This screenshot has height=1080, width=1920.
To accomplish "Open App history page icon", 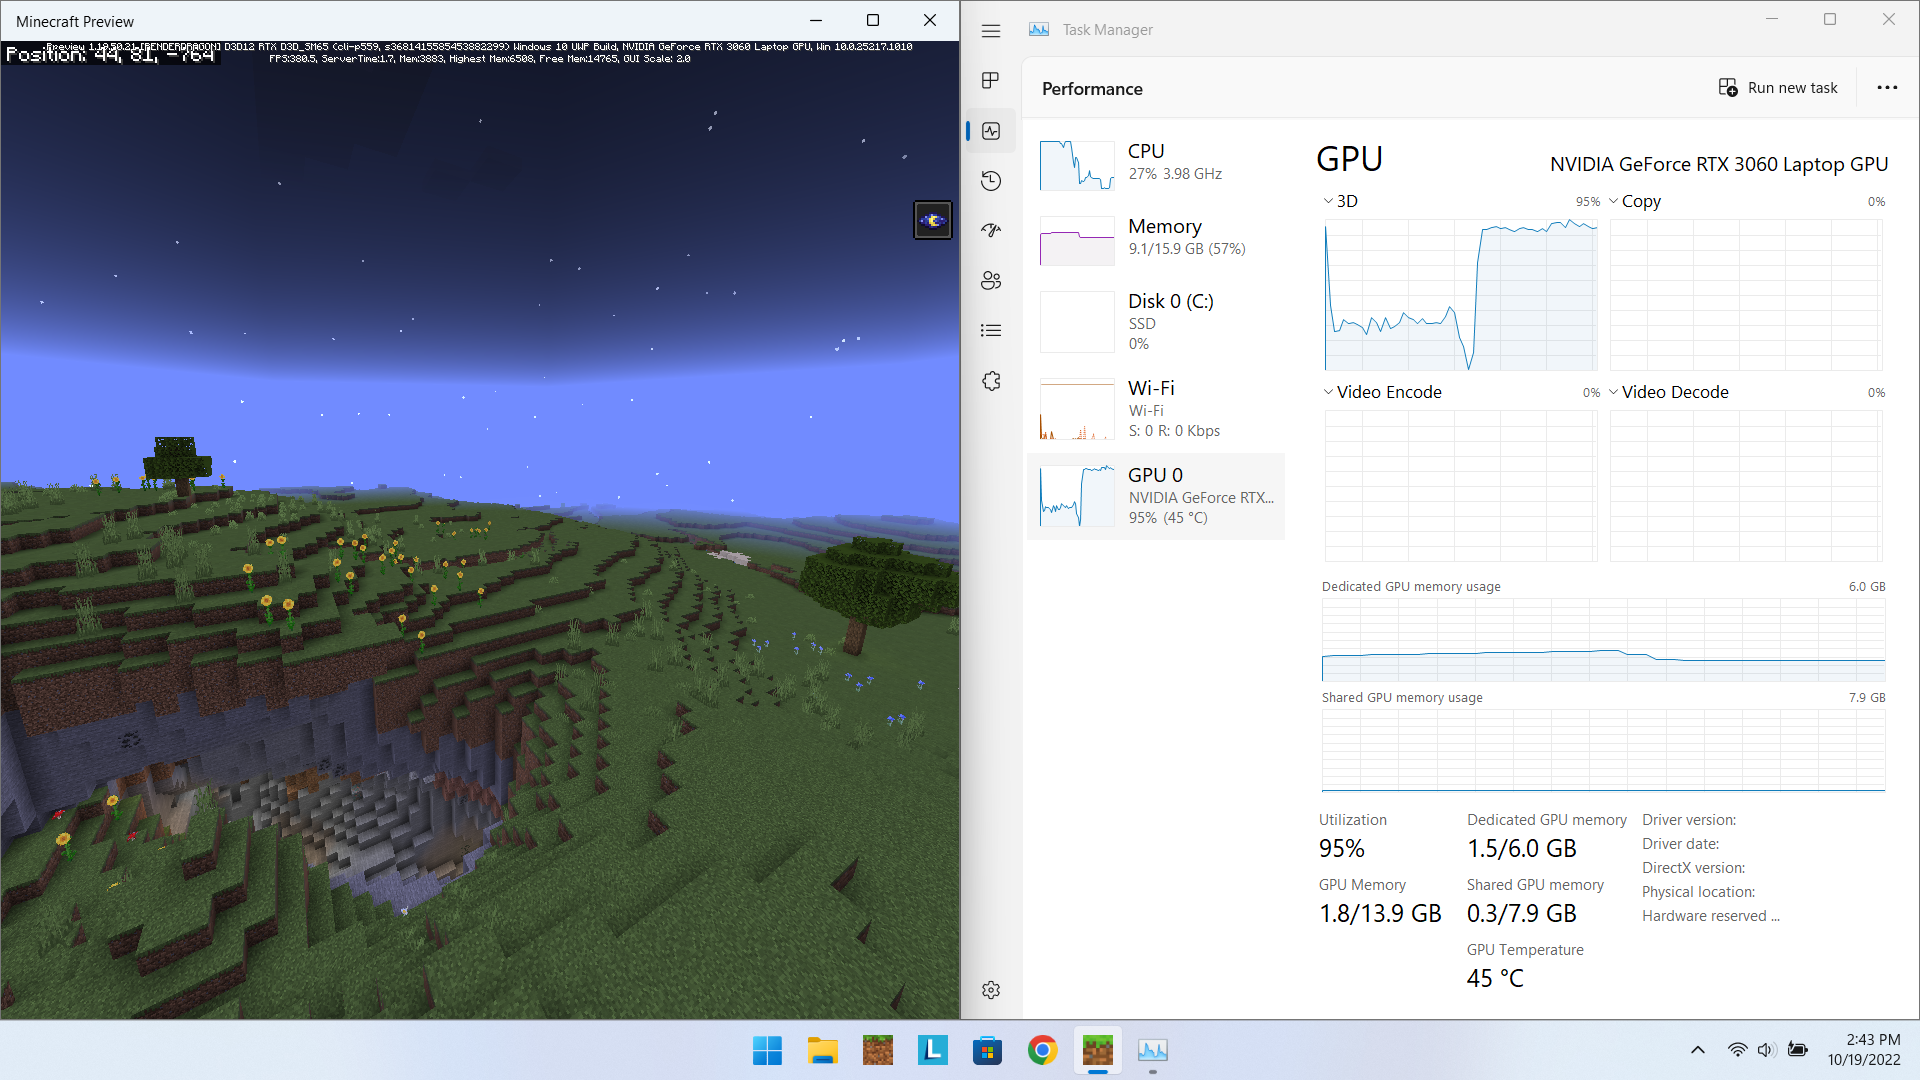I will click(991, 181).
